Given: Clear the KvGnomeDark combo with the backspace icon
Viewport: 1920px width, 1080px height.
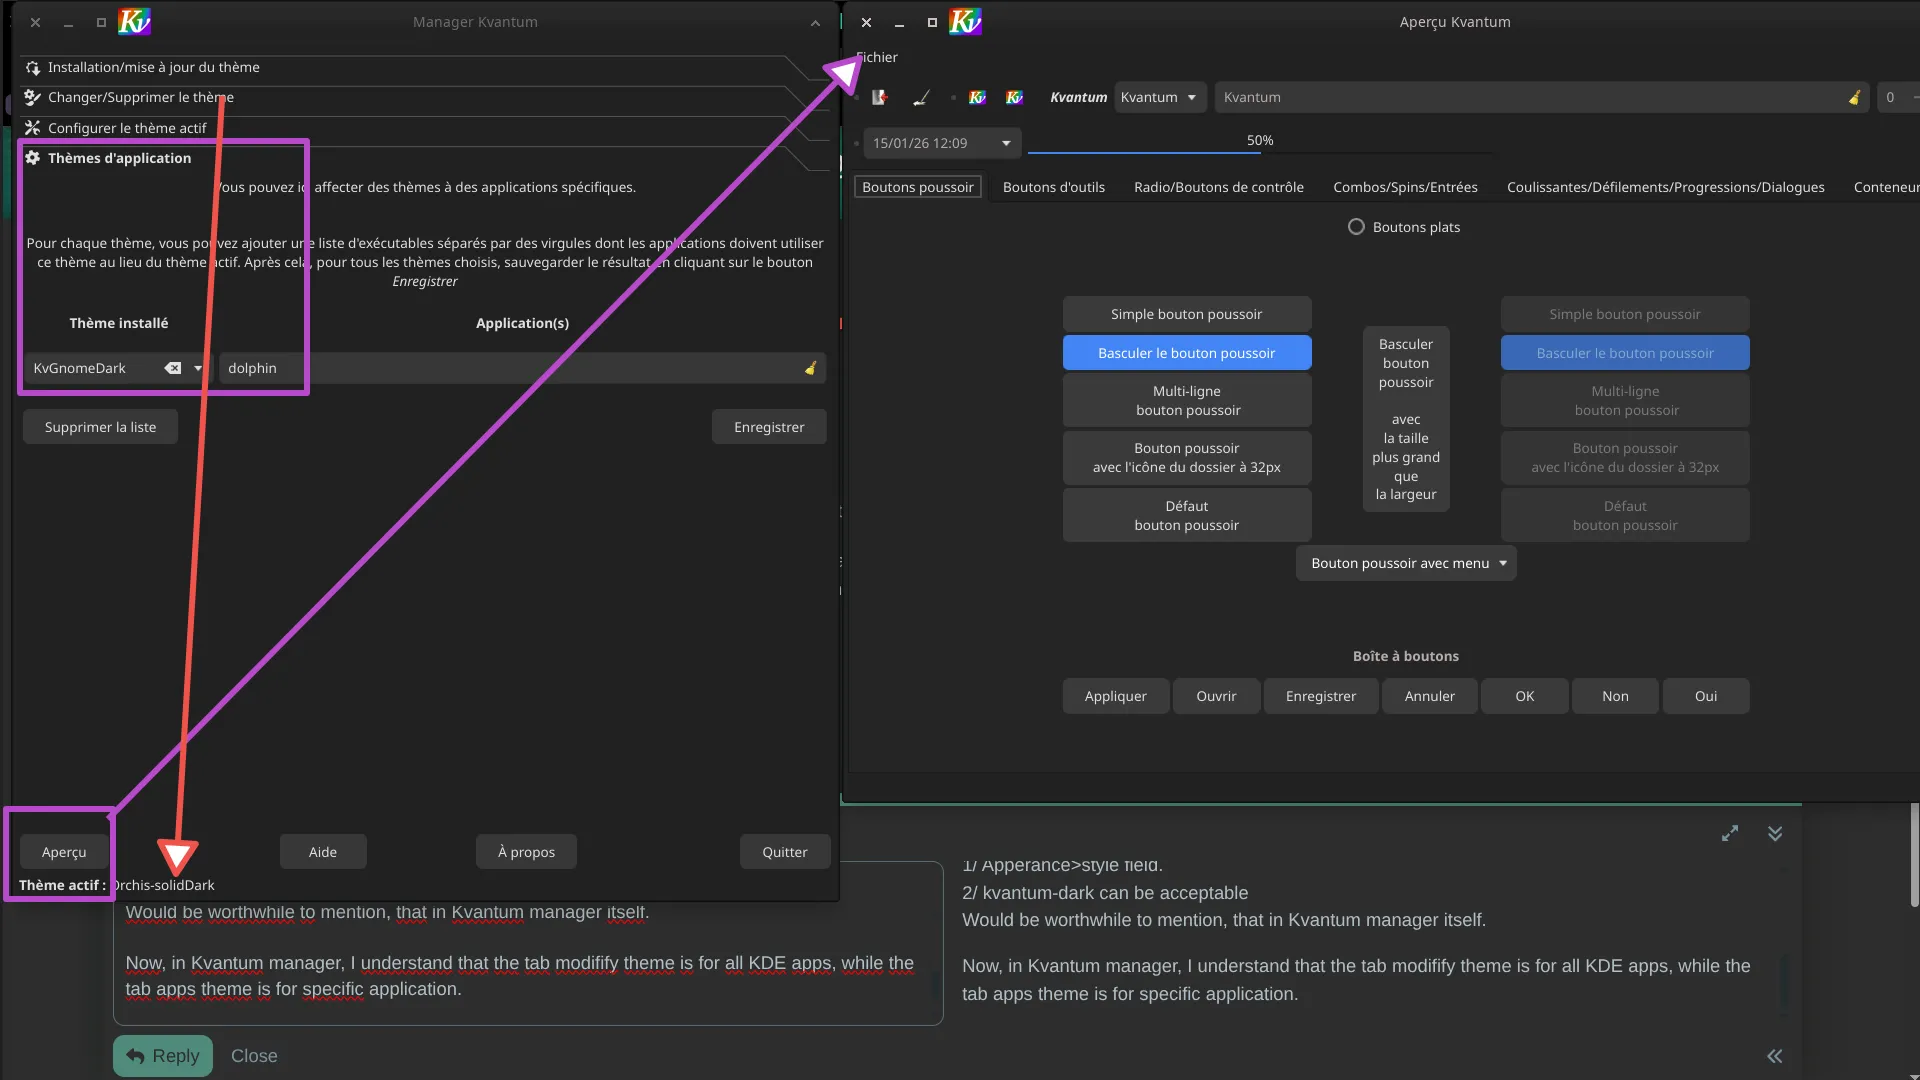Looking at the screenshot, I should (173, 368).
